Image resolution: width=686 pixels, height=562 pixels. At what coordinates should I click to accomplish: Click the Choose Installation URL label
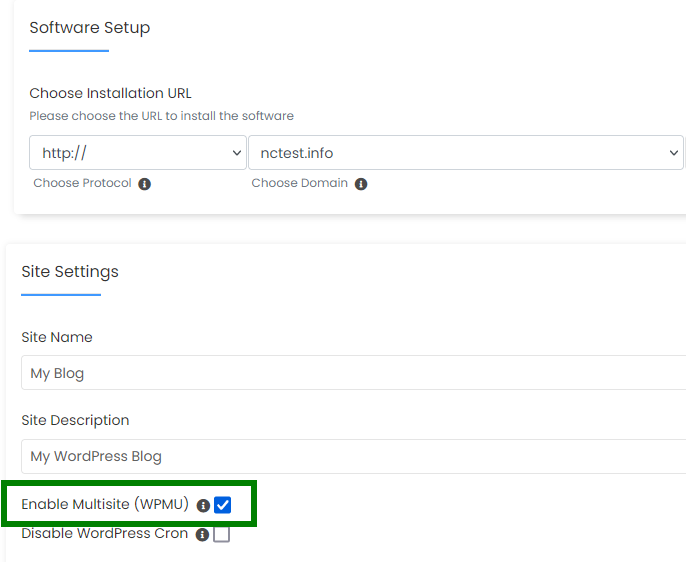(110, 93)
